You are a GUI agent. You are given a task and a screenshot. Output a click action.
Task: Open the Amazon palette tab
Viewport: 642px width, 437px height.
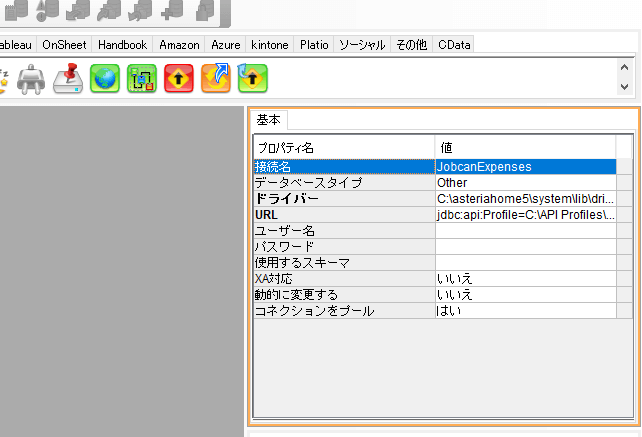pos(179,44)
